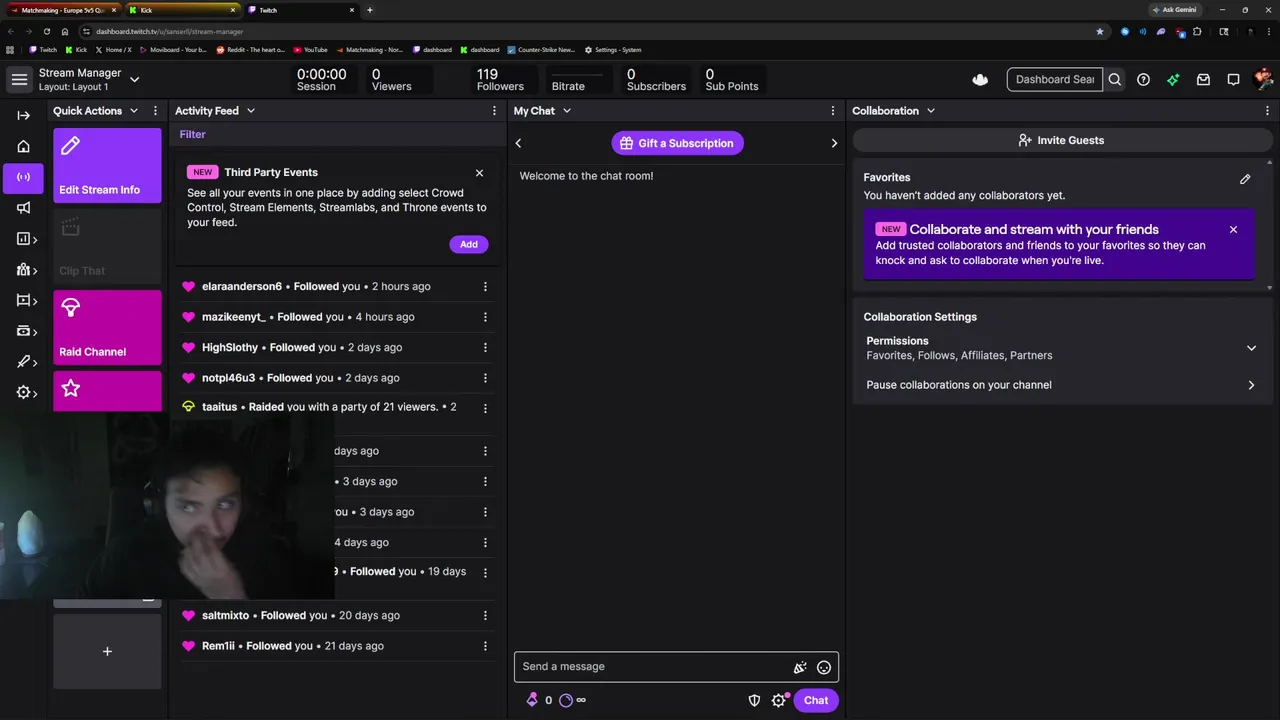Open the Alerts megaphone icon
Screen dimensions: 1280x720
23,208
